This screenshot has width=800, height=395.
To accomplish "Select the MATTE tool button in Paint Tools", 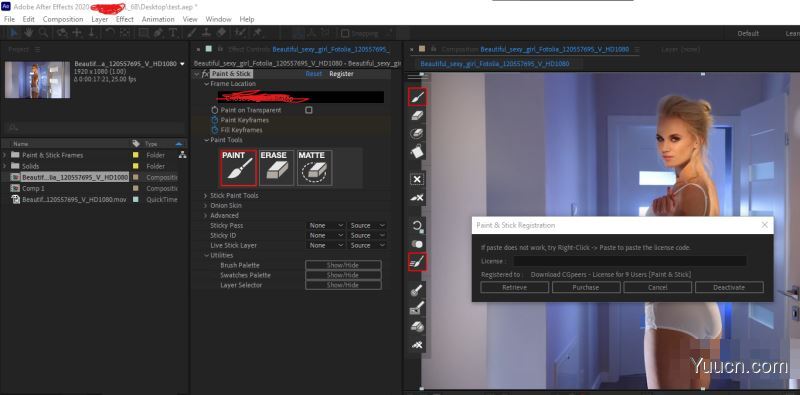I will [315, 167].
